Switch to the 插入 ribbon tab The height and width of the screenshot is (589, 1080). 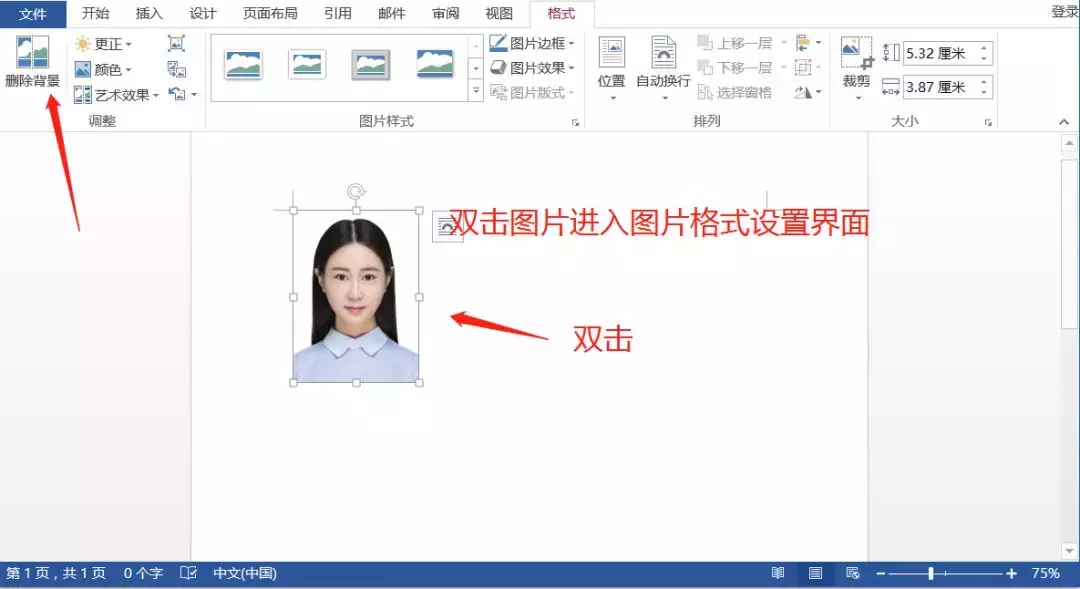[x=148, y=14]
